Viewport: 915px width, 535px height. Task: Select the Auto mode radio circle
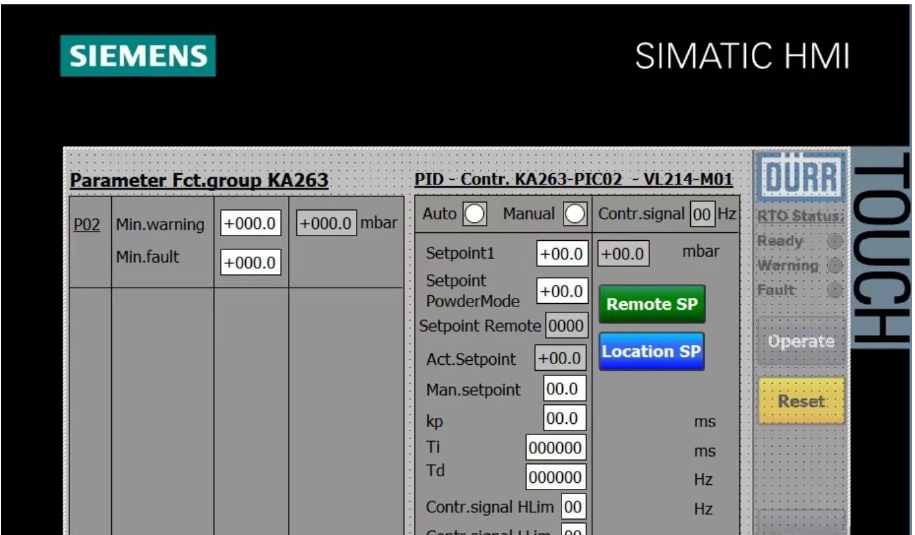(x=474, y=214)
